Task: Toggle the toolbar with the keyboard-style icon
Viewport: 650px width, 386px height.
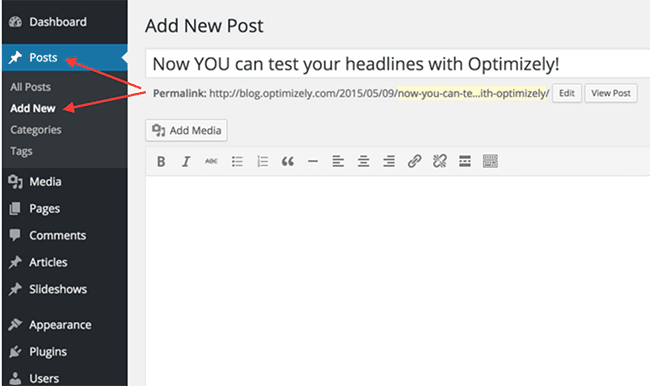Action: click(490, 161)
